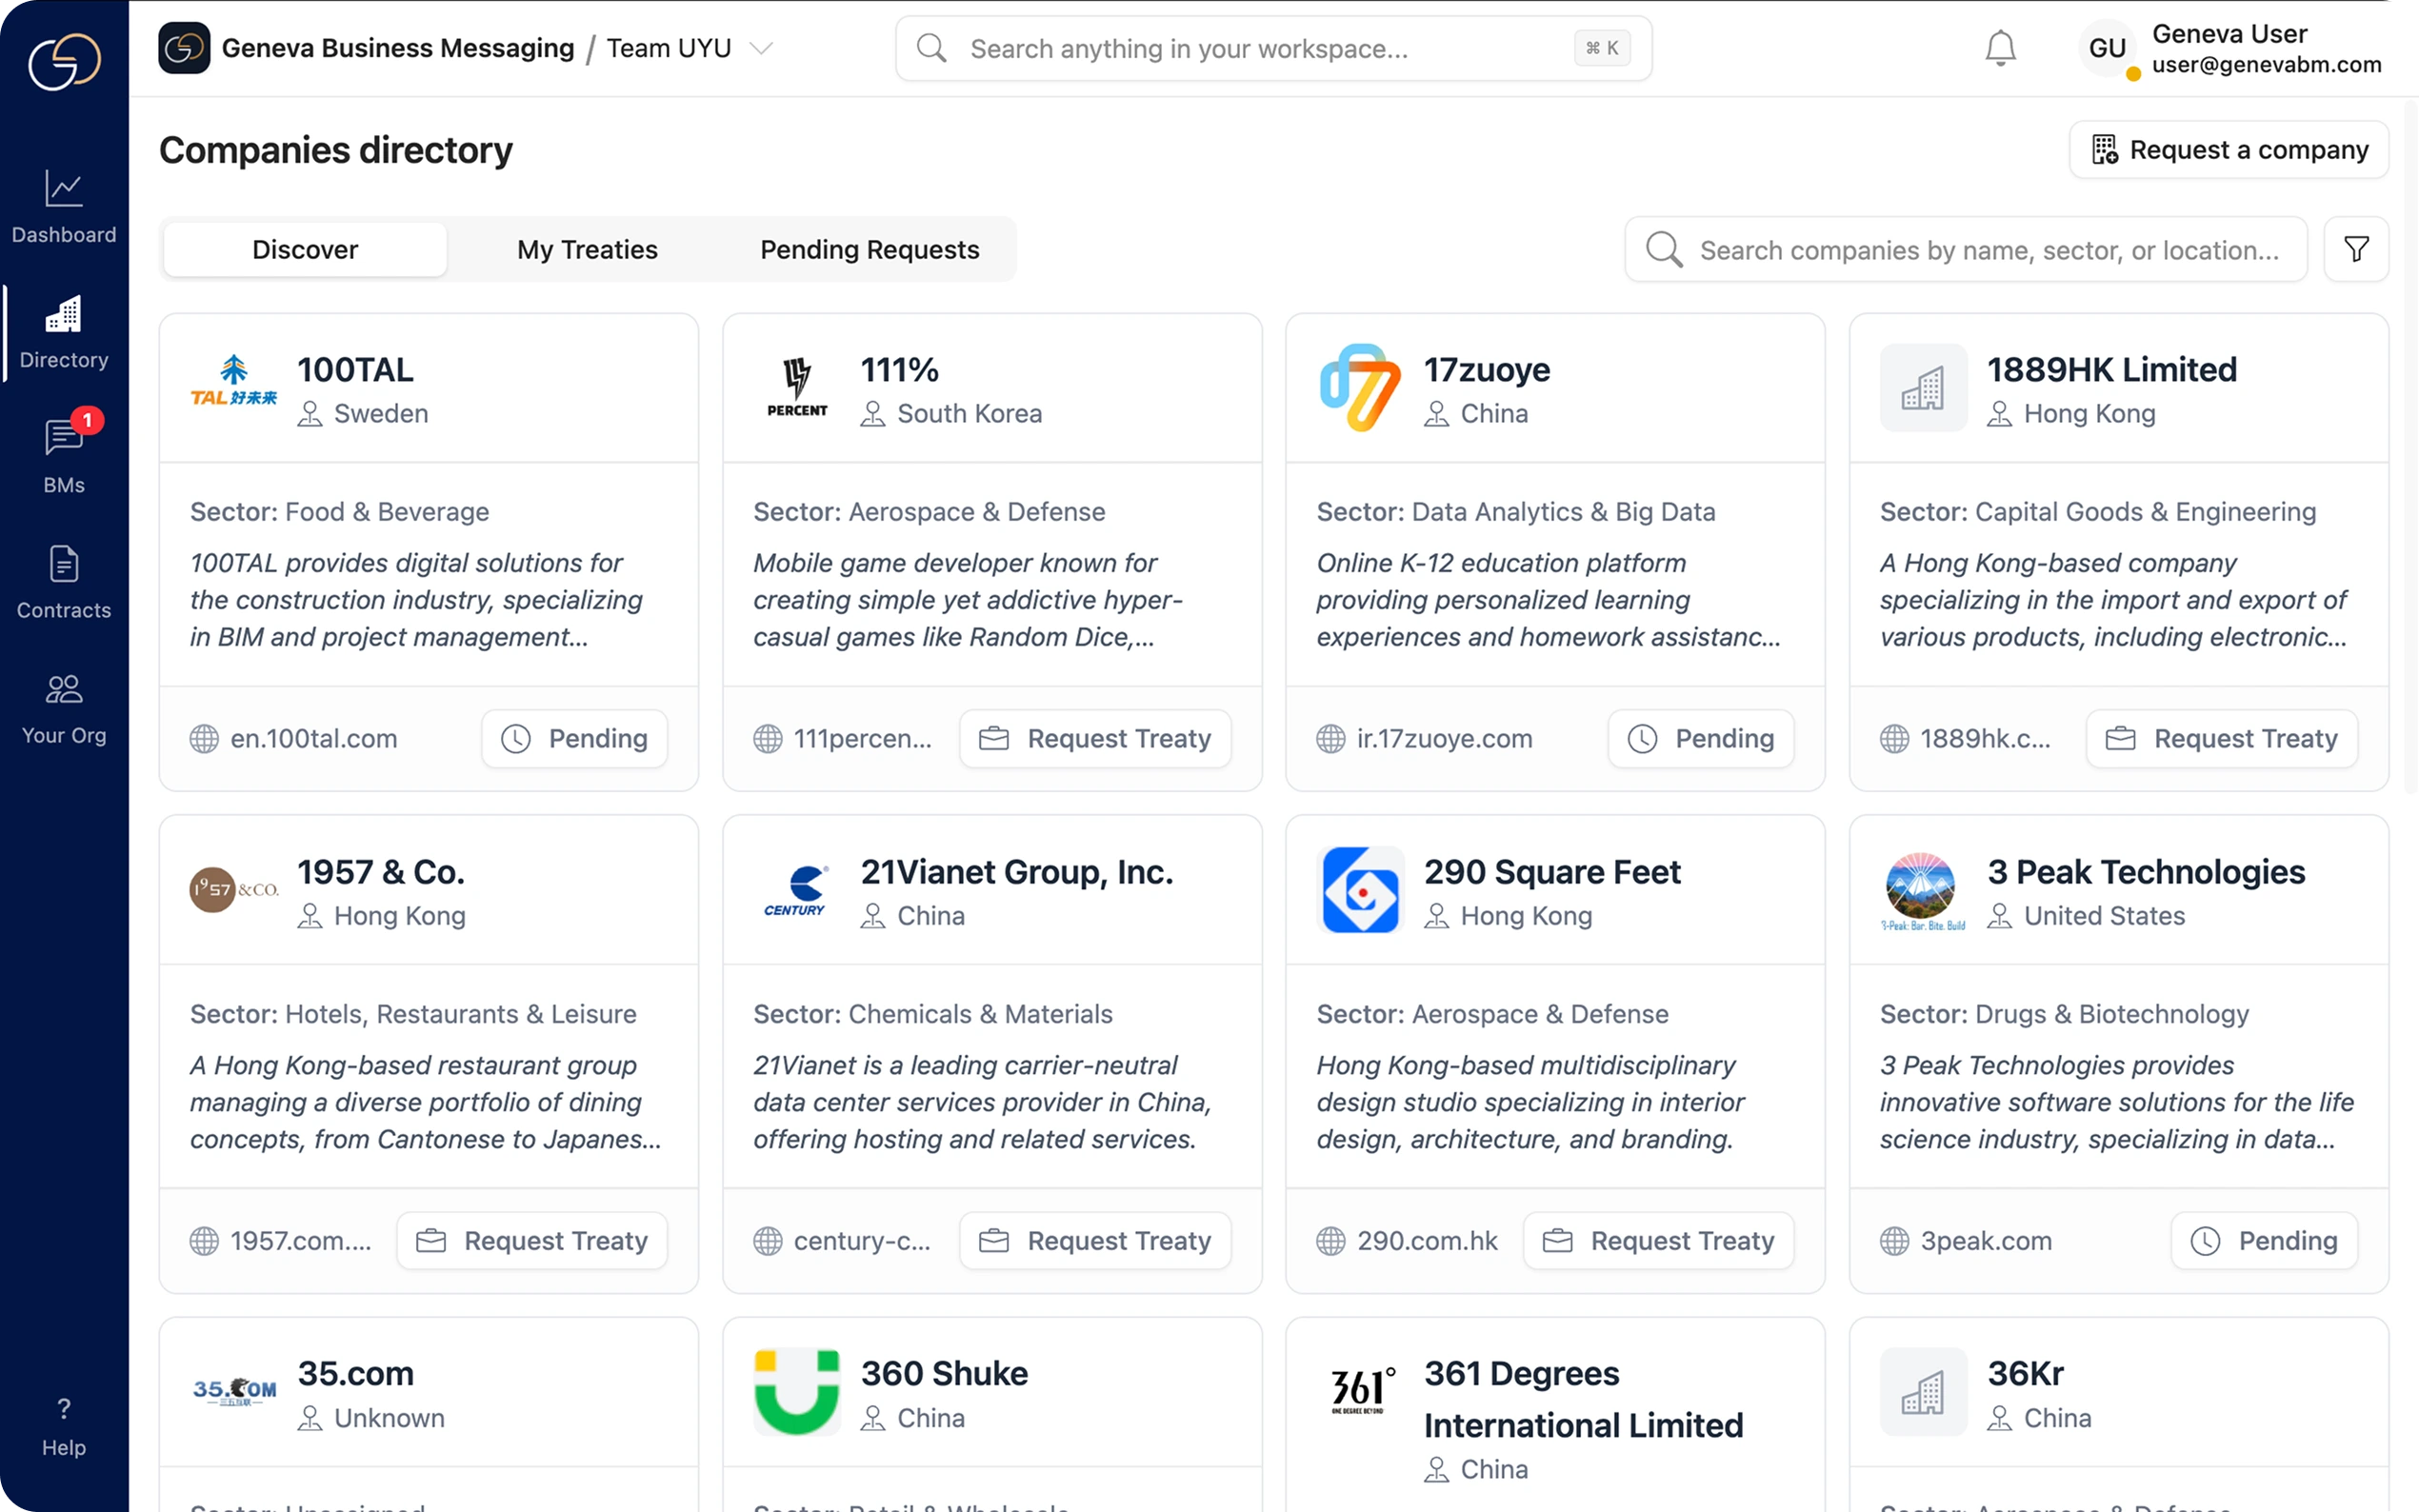Click Geneva Business Messaging breadcrumb
The height and width of the screenshot is (1512, 2419).
tap(397, 48)
